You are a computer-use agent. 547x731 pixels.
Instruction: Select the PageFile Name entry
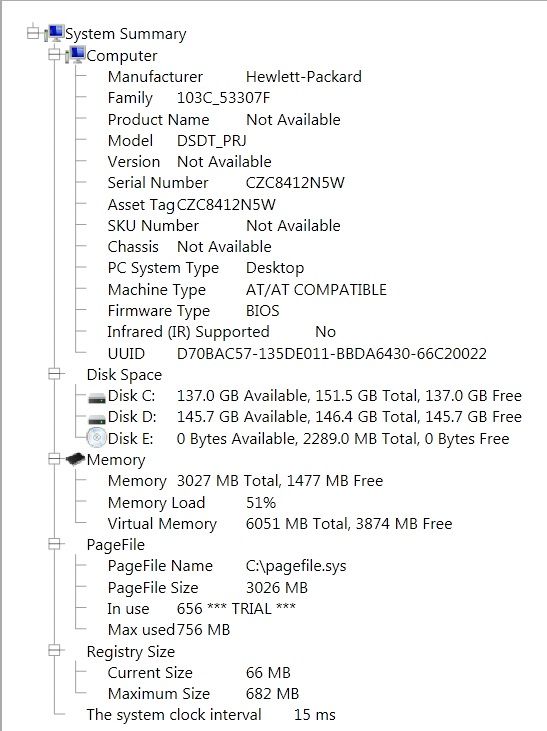click(227, 566)
